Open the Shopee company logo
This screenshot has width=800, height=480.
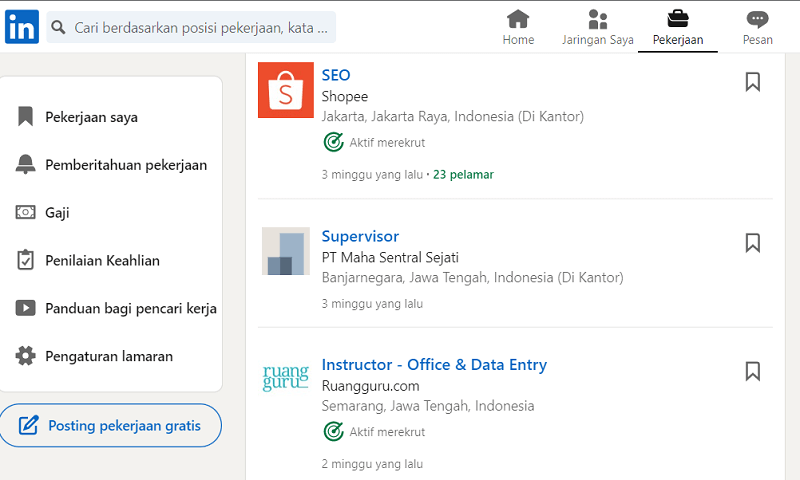(286, 90)
